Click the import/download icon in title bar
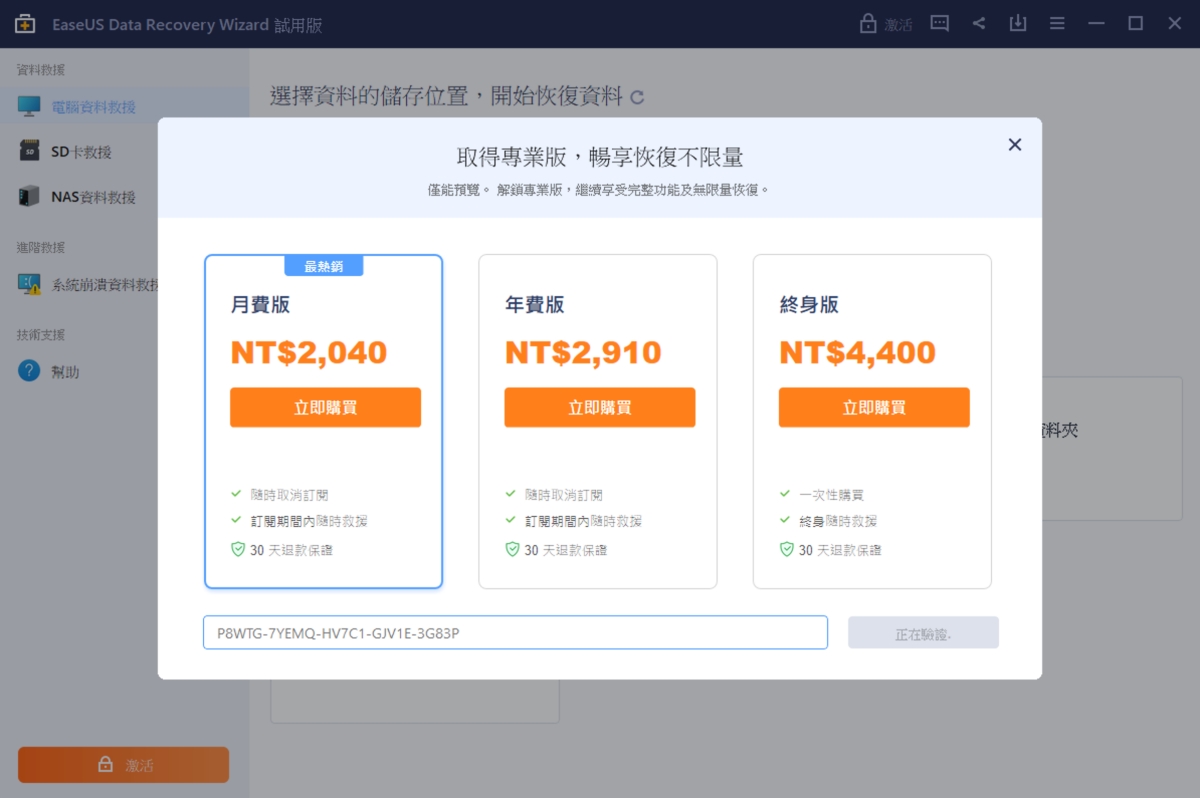1200x798 pixels. 1018,24
